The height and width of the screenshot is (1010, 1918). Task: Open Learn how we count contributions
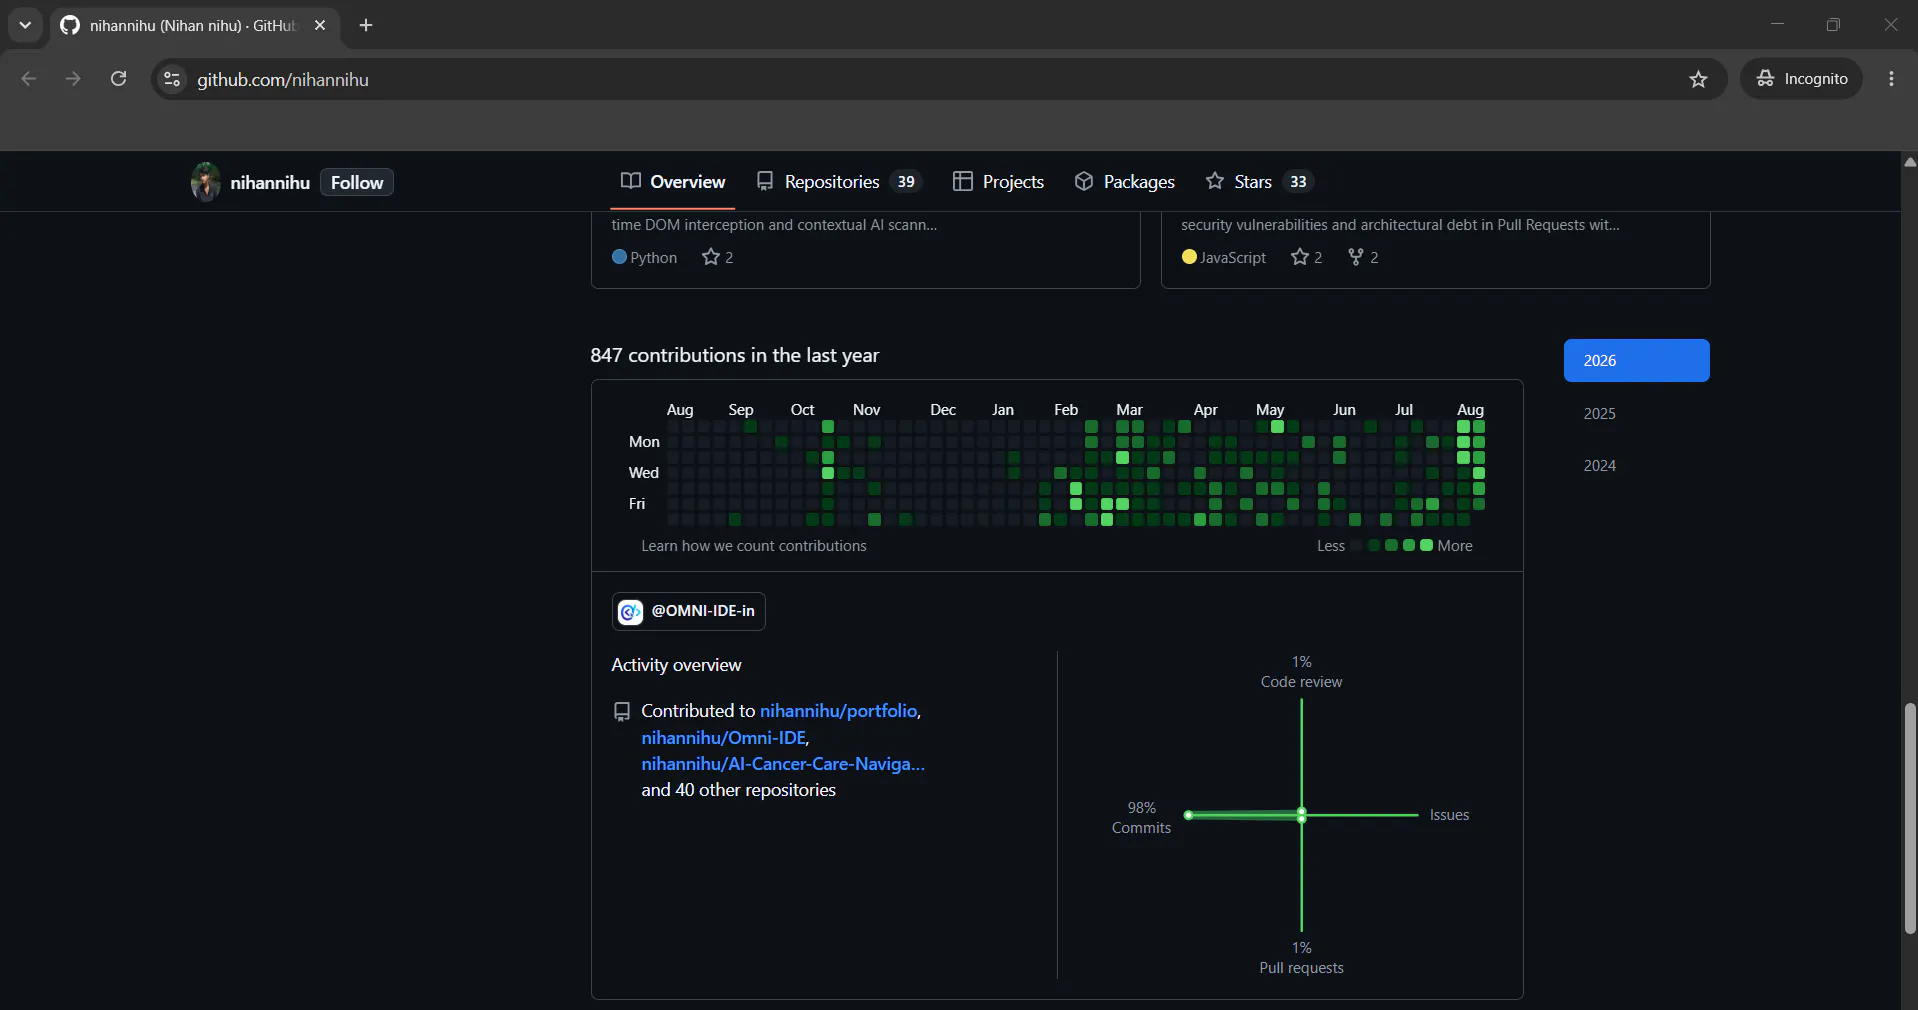[754, 546]
